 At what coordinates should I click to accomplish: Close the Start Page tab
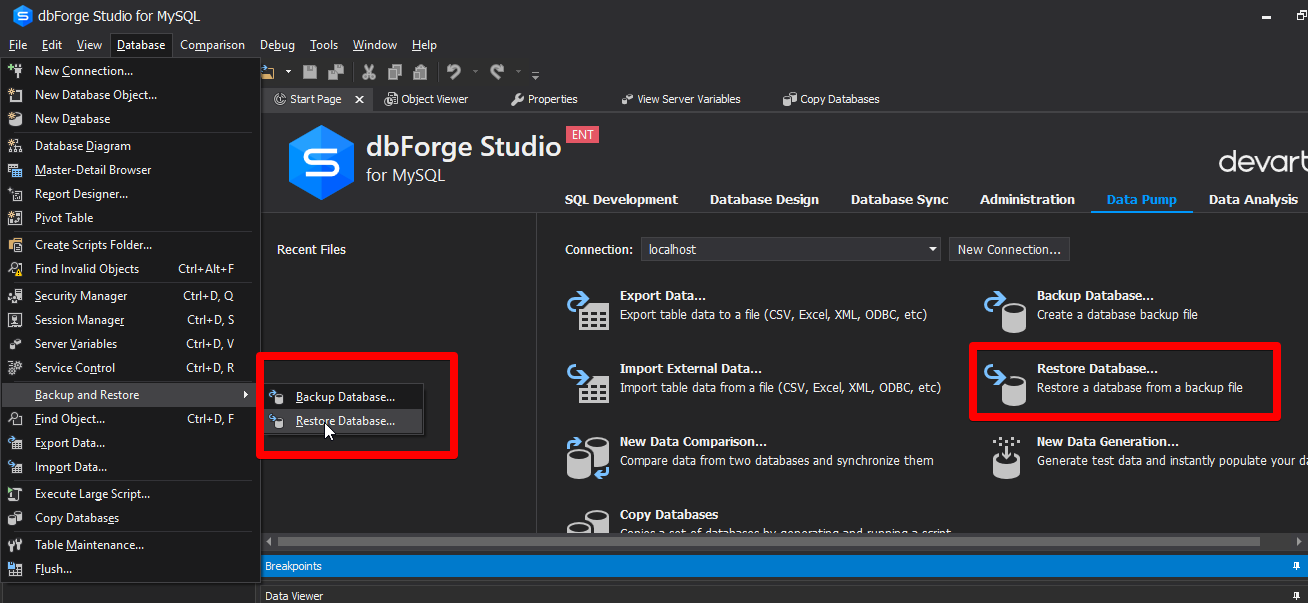[360, 100]
